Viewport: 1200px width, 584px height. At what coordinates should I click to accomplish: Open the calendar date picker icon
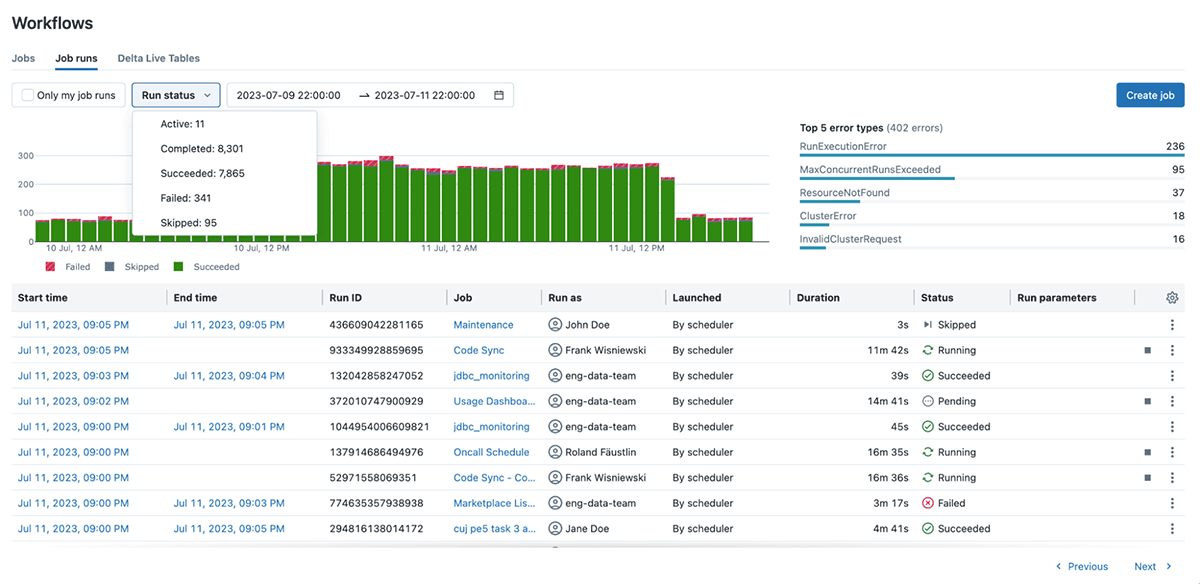pos(498,94)
